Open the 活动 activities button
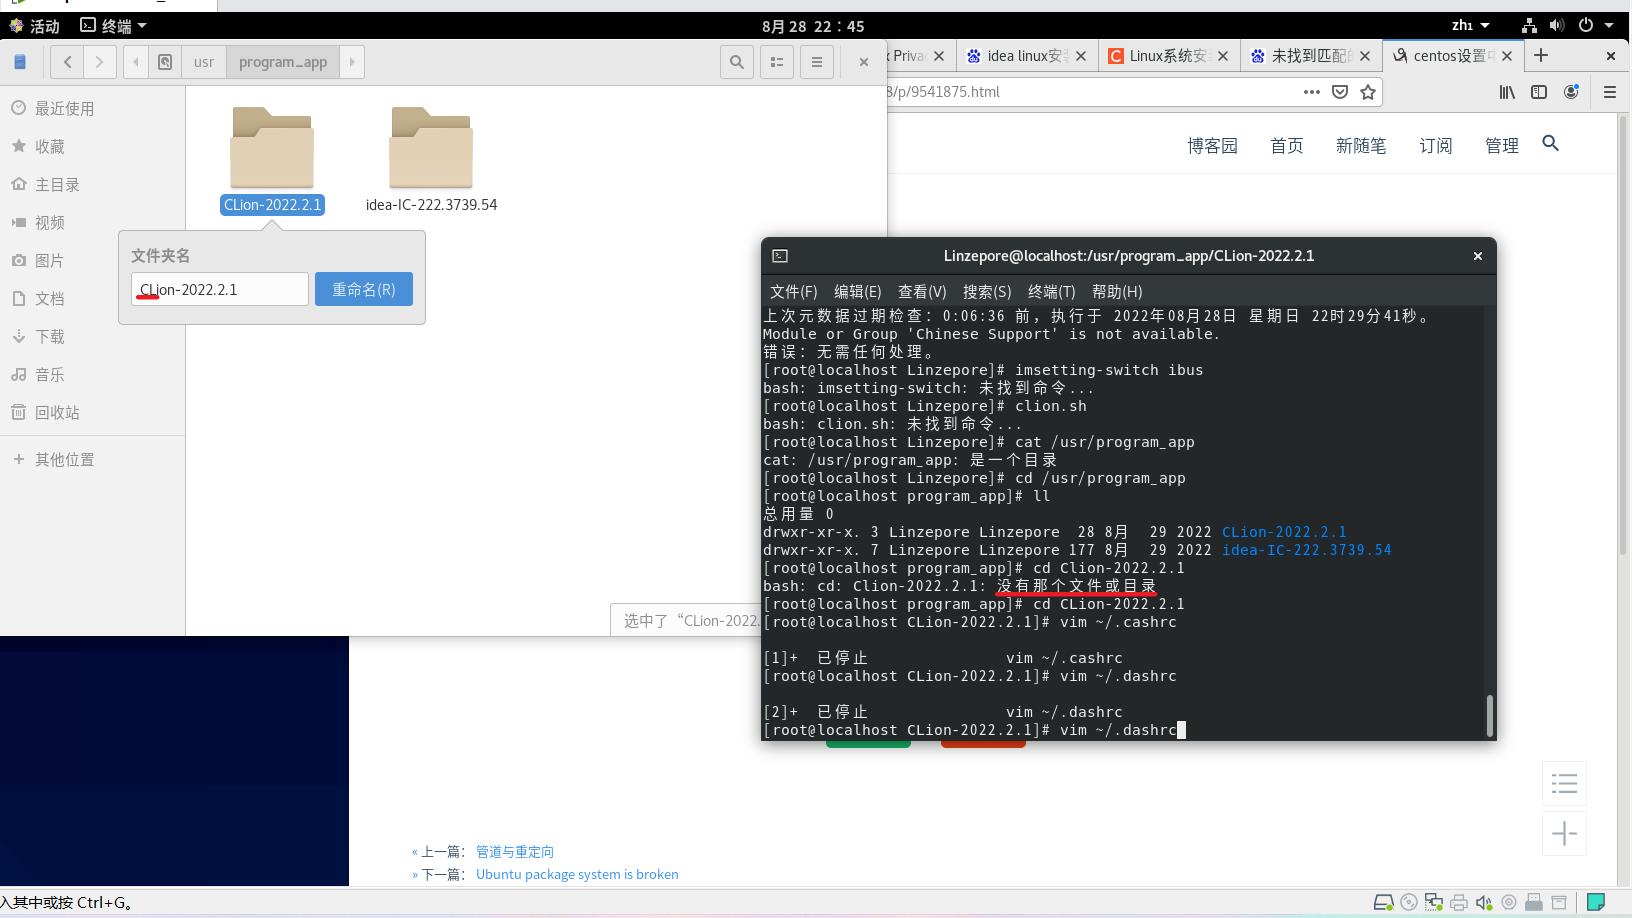The height and width of the screenshot is (918, 1632). tap(35, 25)
